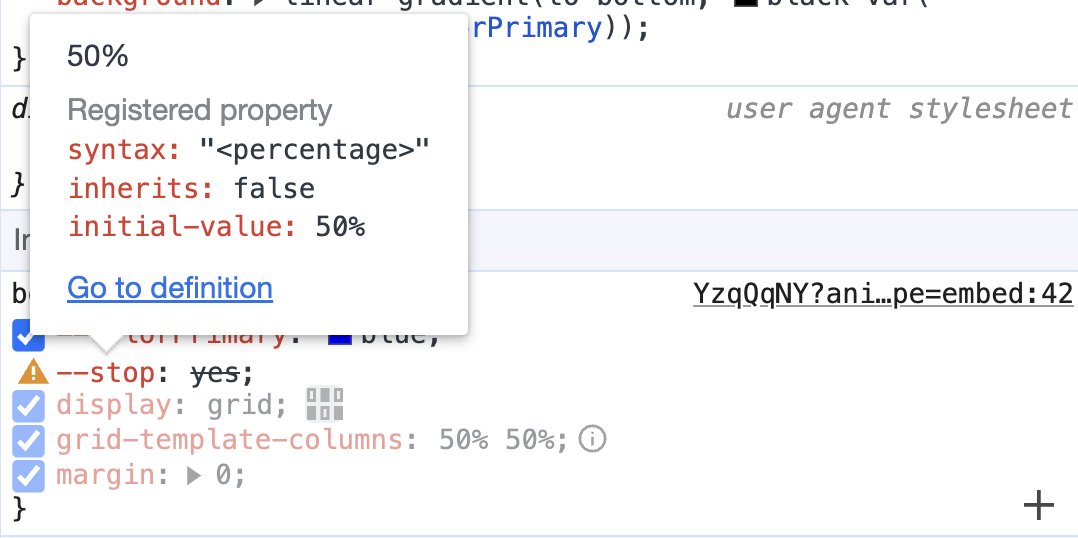Select the grid-template-columns property name
The height and width of the screenshot is (538, 1078).
click(230, 440)
